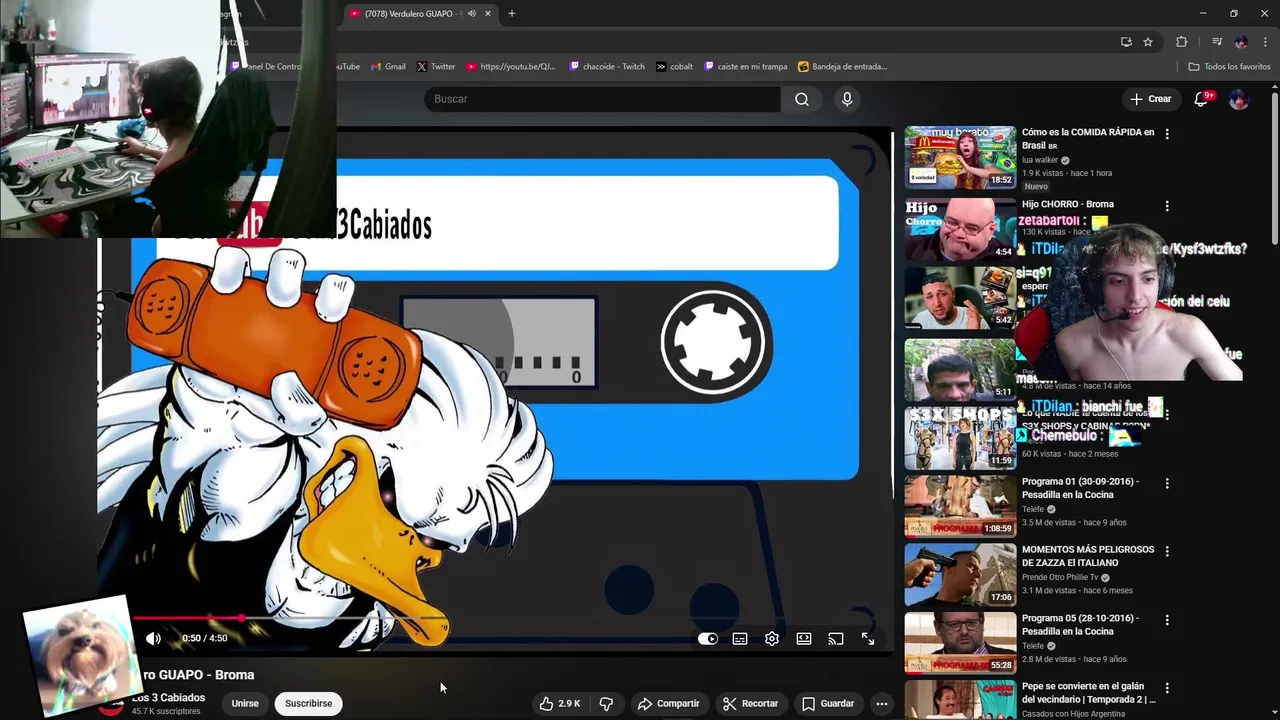Viewport: 1280px width, 720px height.
Task: Open the Bandeja de entrada bookmark
Action: 842,66
